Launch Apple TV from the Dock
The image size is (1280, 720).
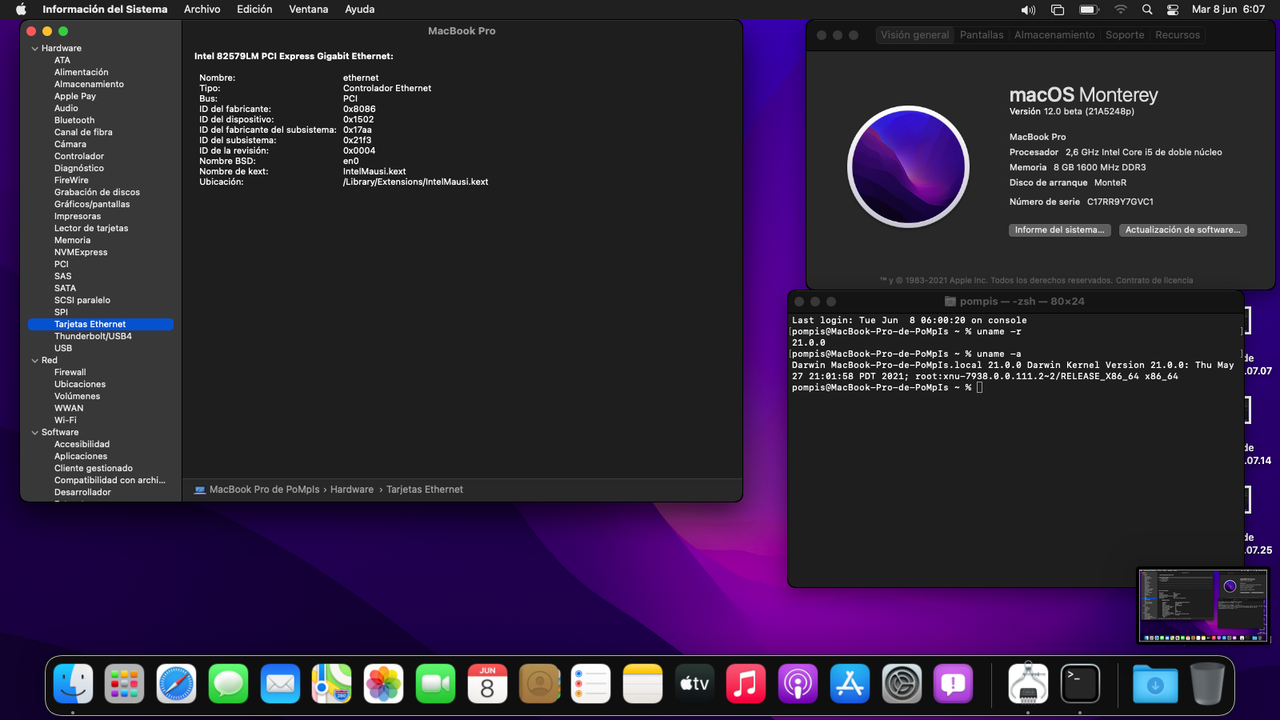coord(695,684)
